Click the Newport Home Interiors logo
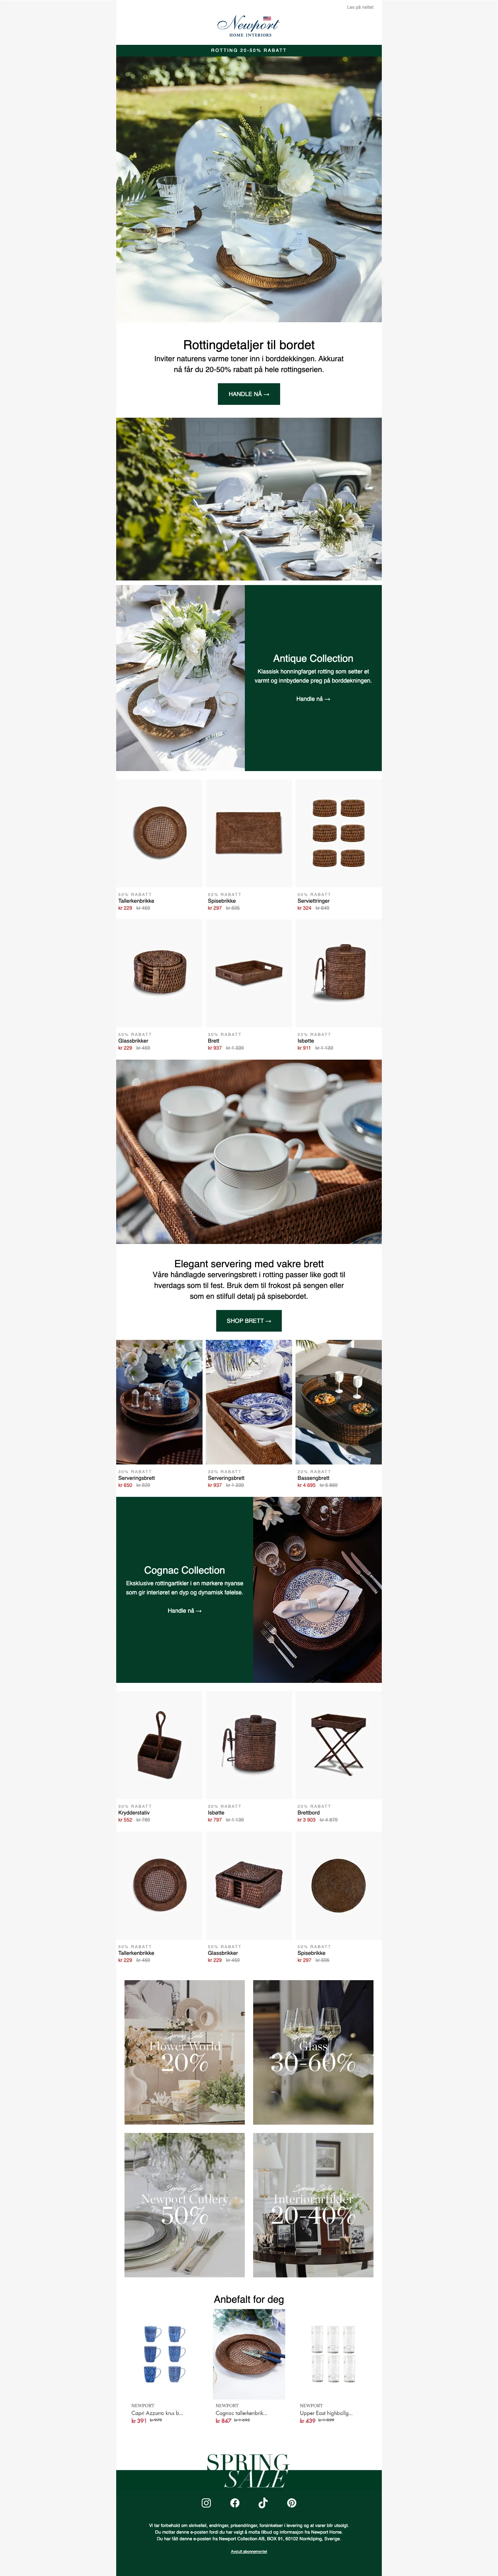498x2576 pixels. point(249,25)
